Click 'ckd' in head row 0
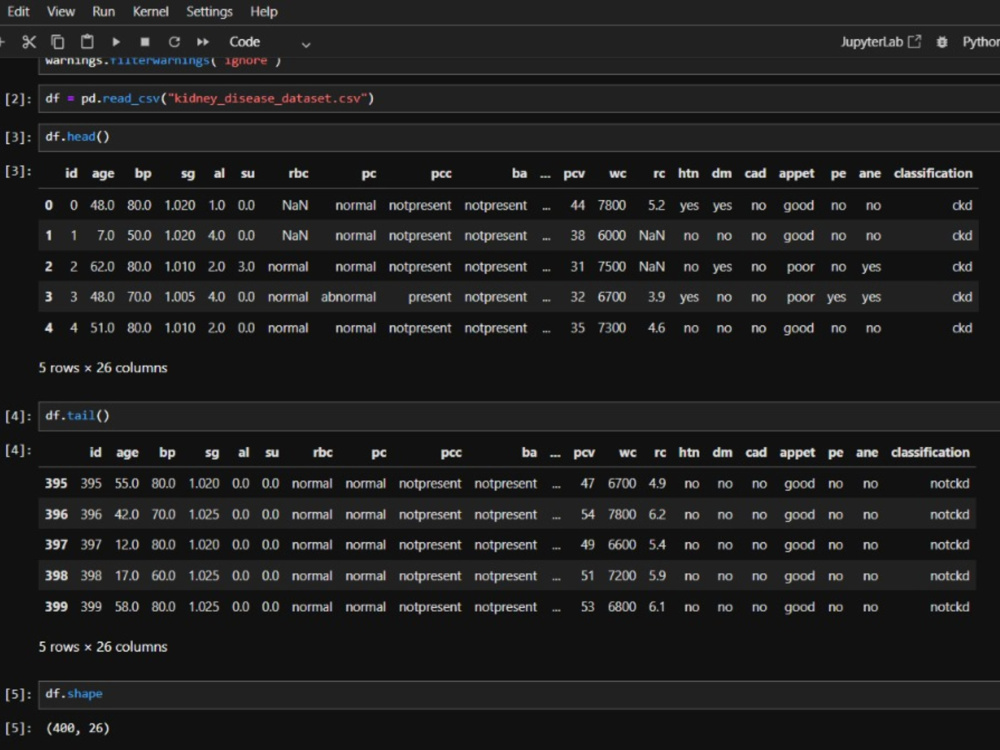The image size is (1000, 750). tap(962, 205)
